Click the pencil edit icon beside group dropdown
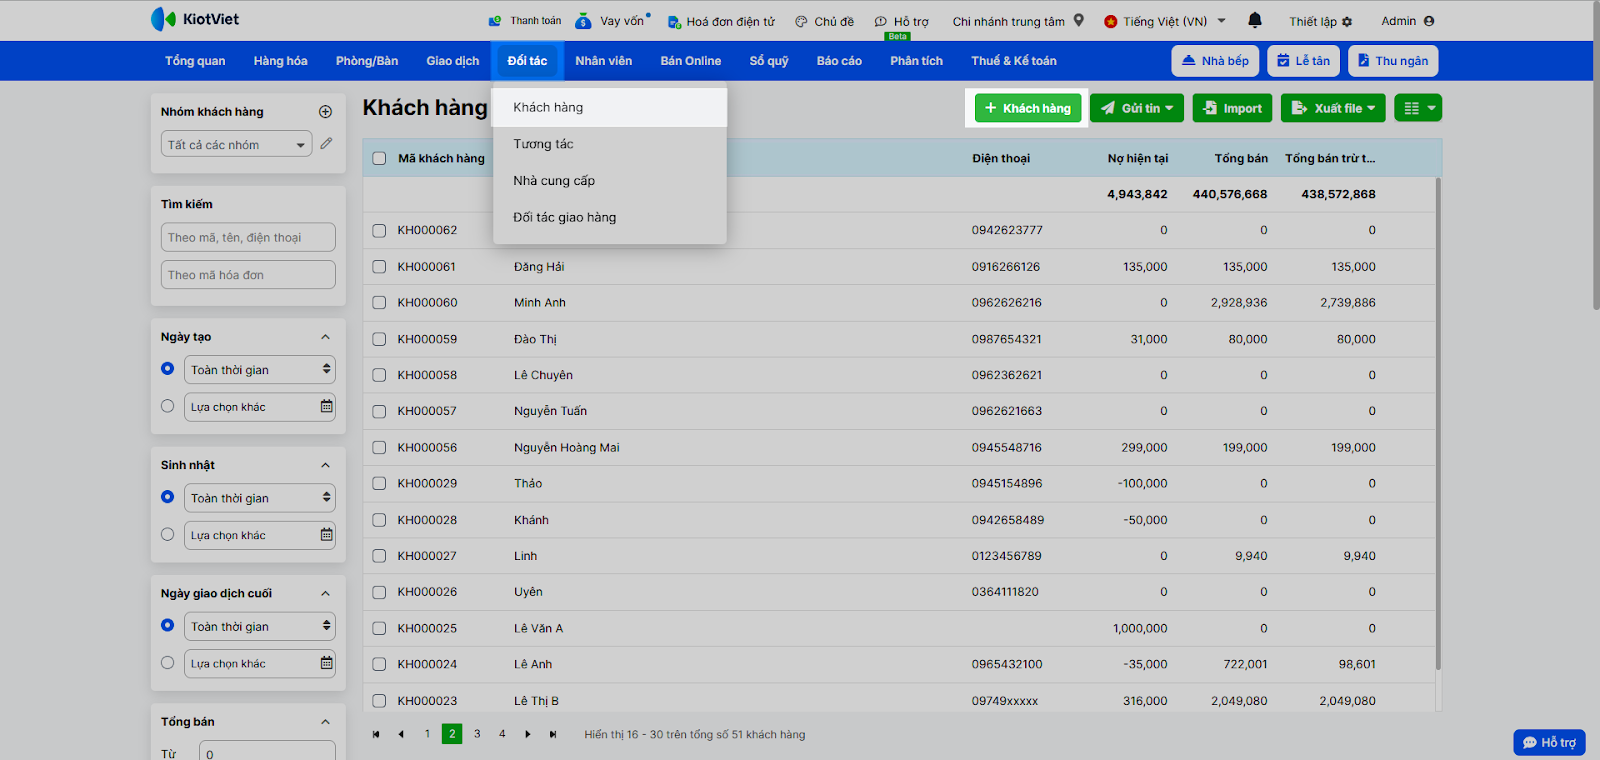 pos(326,144)
